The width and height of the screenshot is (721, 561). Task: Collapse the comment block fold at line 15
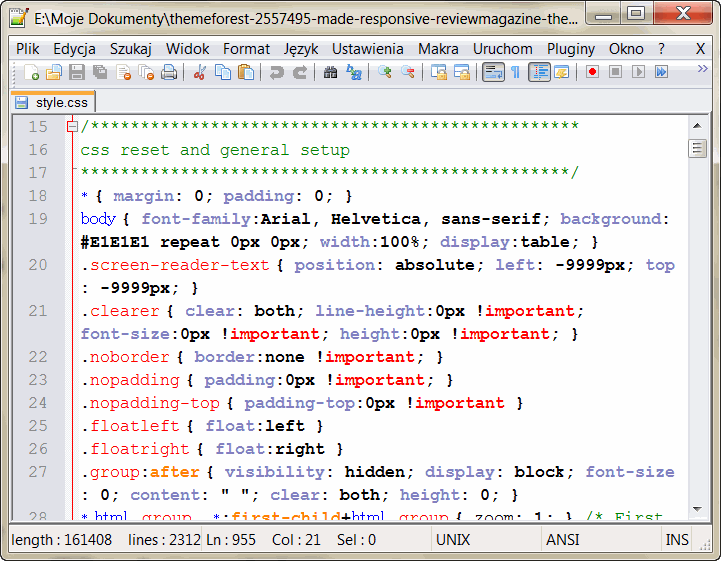71,127
